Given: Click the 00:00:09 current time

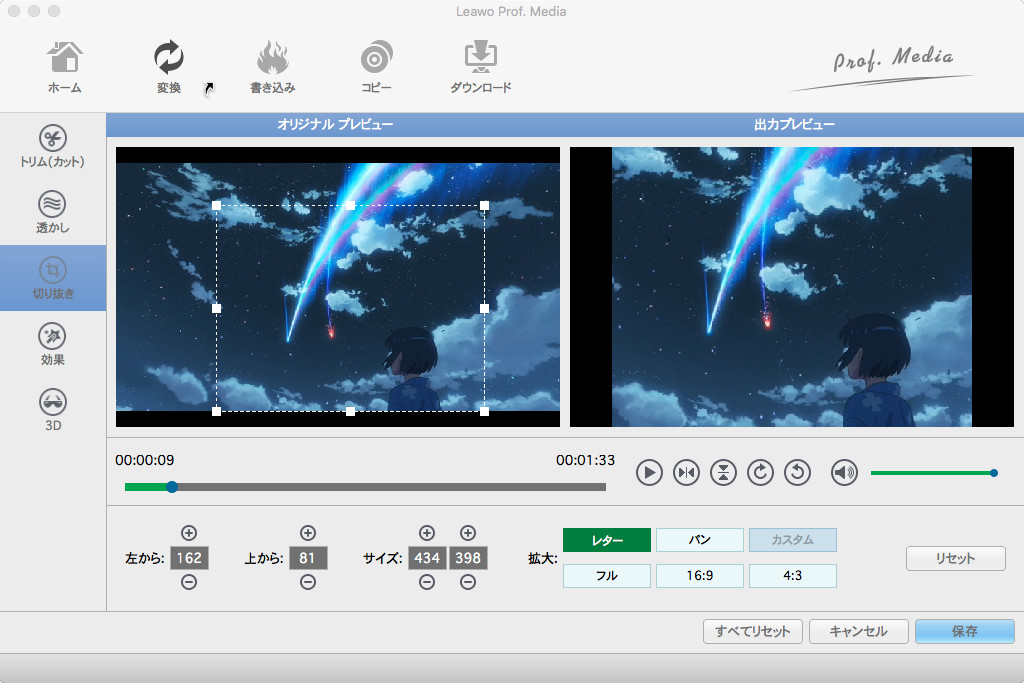Looking at the screenshot, I should coord(144,460).
